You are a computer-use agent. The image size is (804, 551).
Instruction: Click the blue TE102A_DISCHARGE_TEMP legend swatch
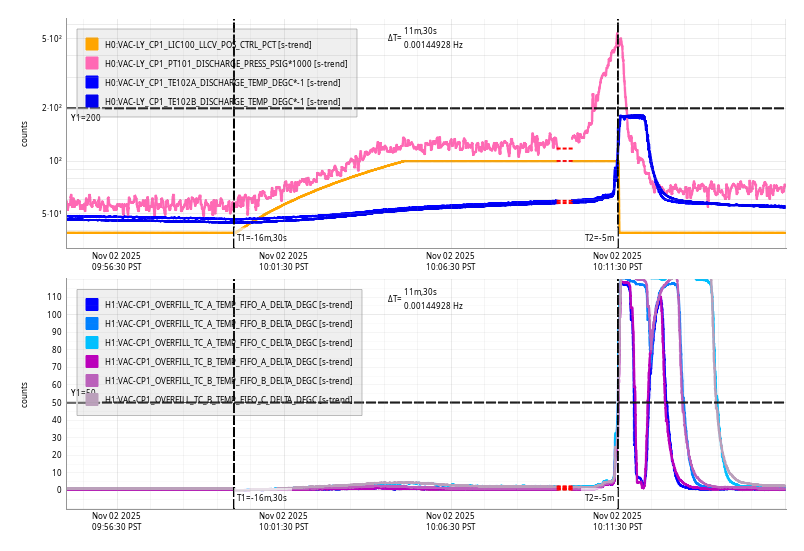(92, 82)
